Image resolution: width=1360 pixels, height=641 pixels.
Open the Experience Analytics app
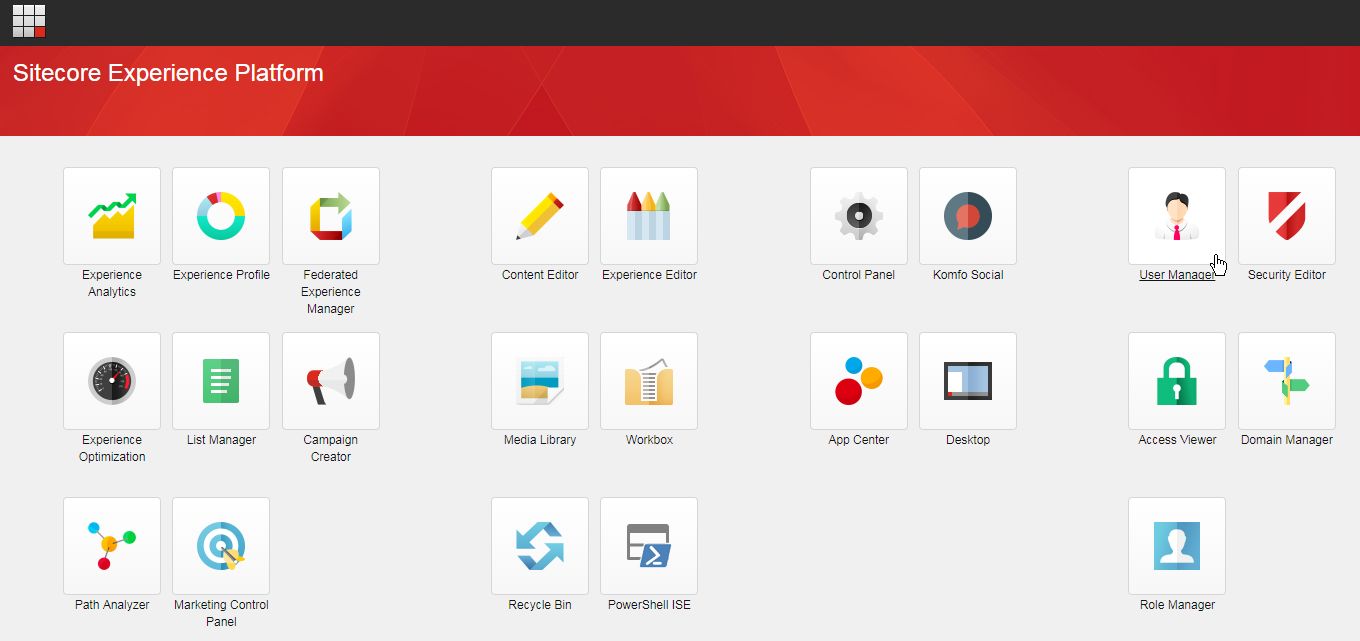point(112,216)
